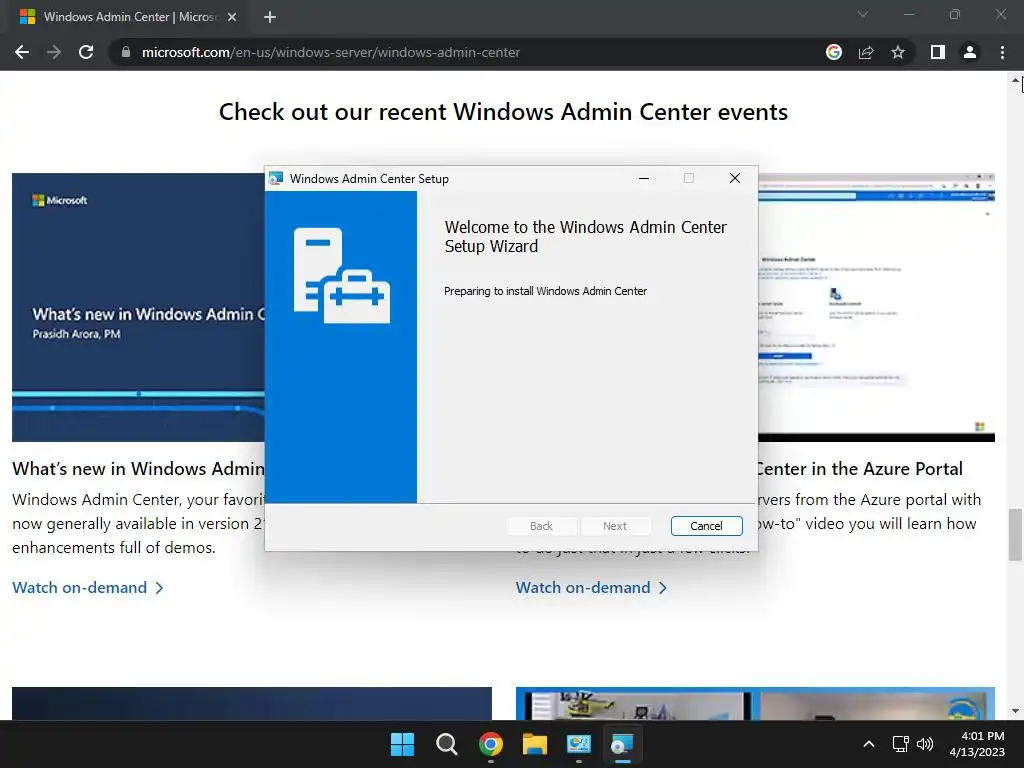This screenshot has width=1024, height=768.
Task: Click Cancel in the Setup wizard
Action: click(707, 526)
